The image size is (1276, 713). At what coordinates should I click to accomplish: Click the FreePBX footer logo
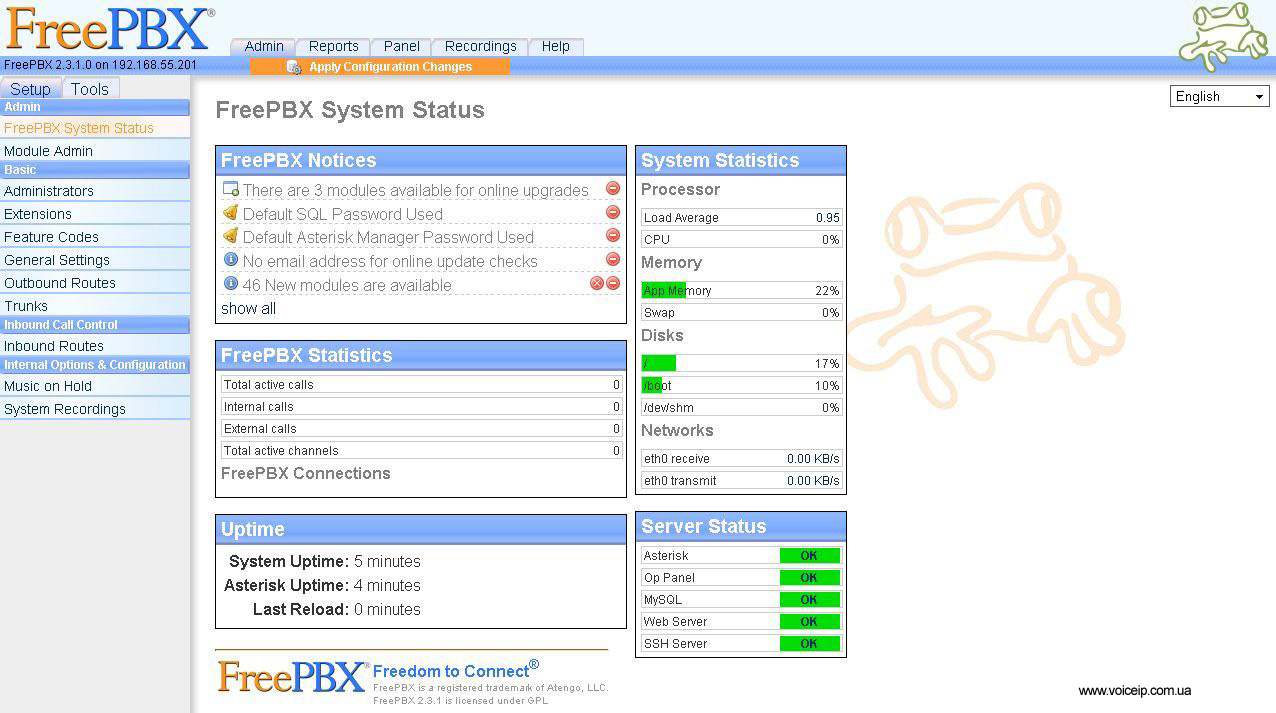tap(293, 677)
